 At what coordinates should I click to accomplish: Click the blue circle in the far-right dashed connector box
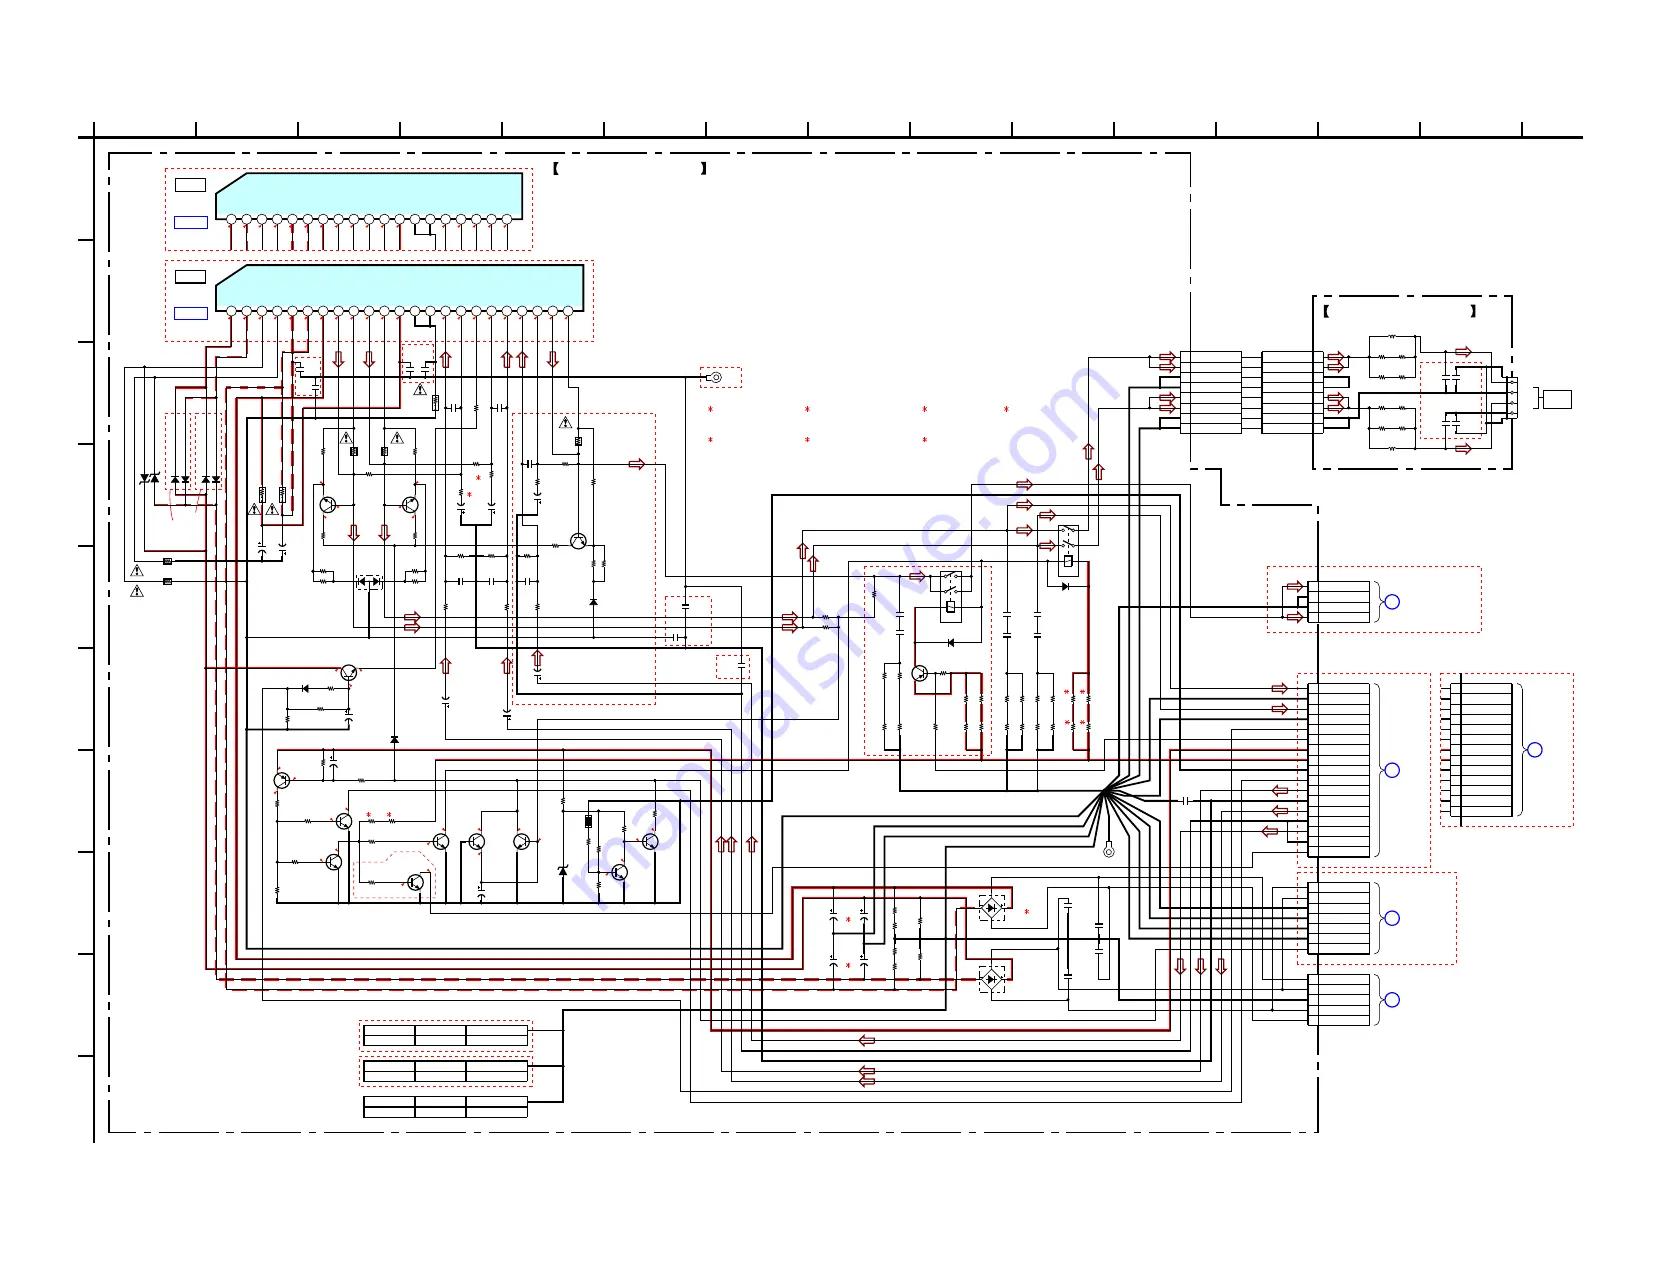pos(1535,750)
